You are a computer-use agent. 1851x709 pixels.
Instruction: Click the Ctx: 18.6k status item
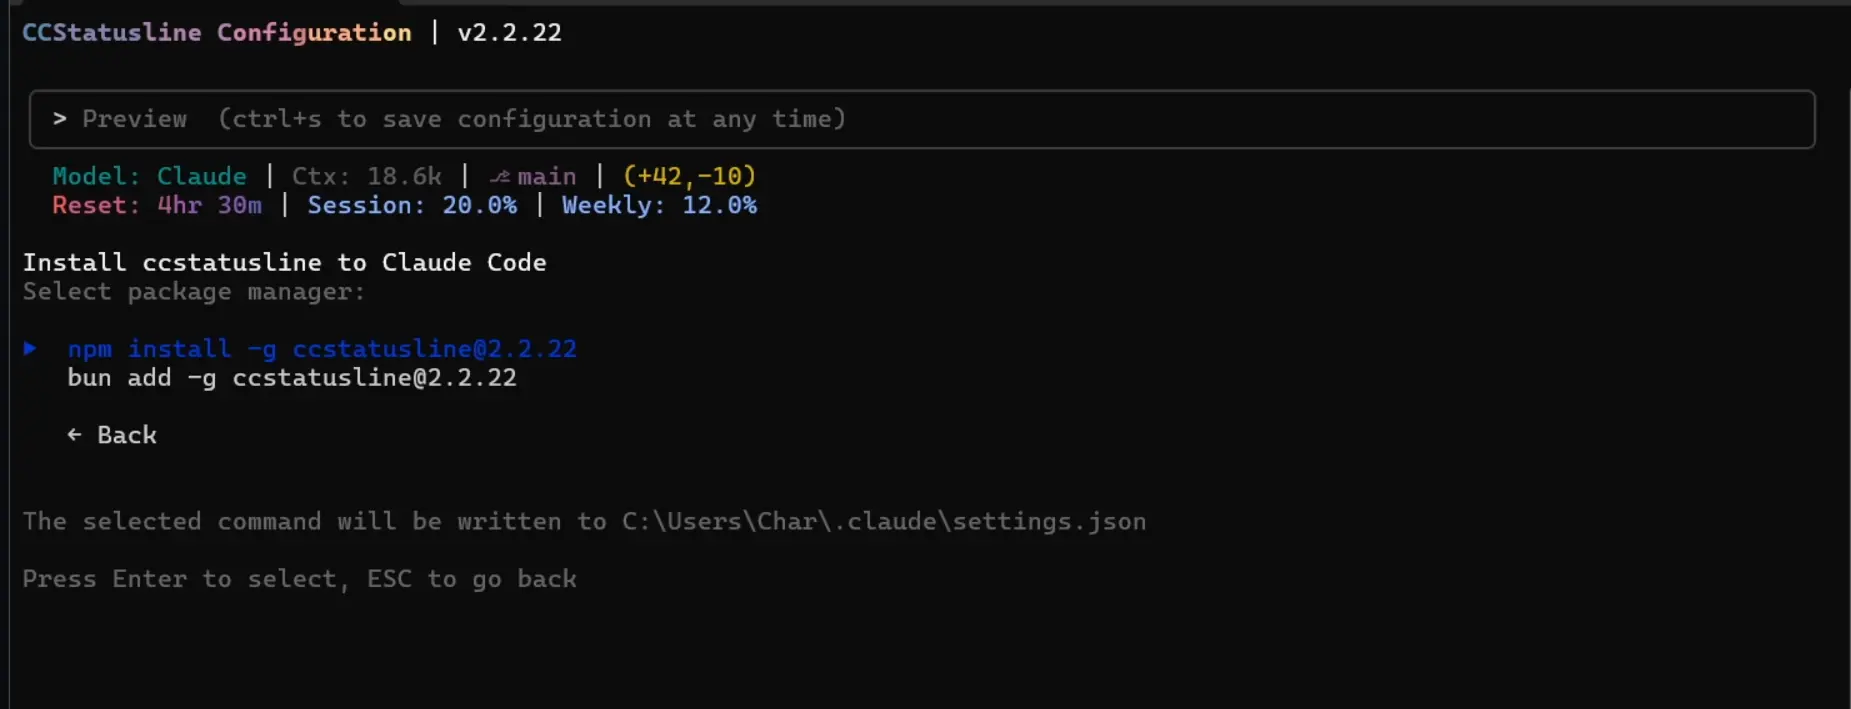tap(367, 176)
